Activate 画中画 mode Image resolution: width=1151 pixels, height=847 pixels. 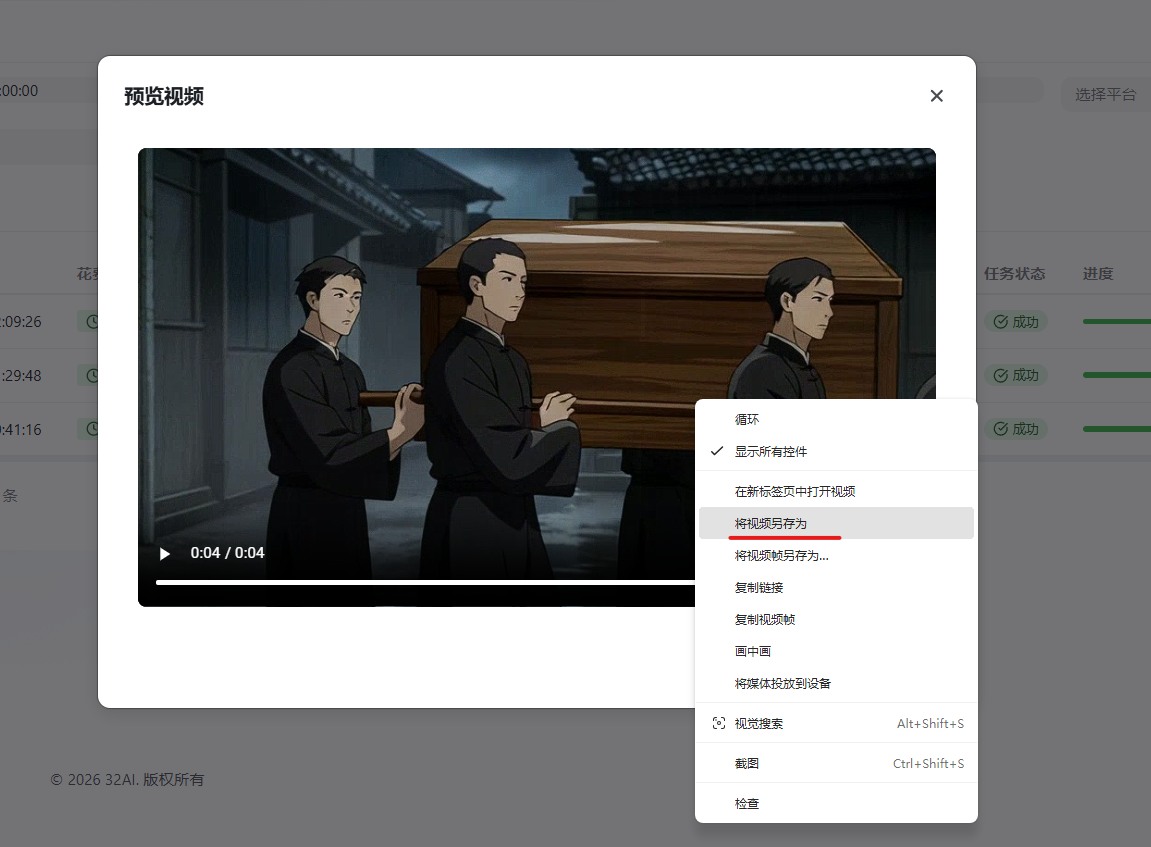tap(835, 652)
